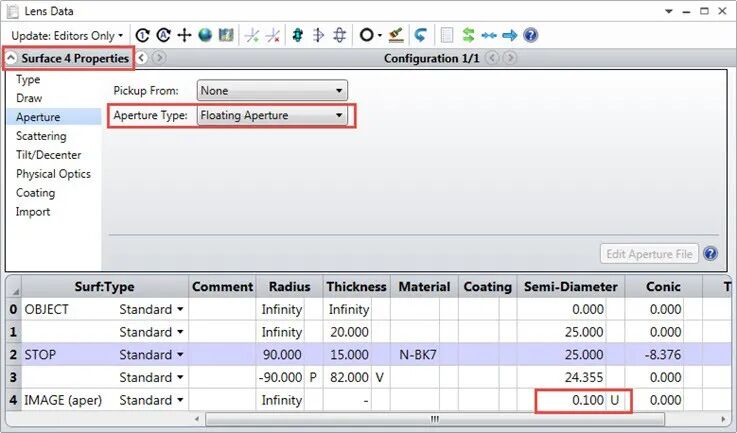Open surface 3 type dropdown arrow
This screenshot has width=737, height=433.
[180, 377]
